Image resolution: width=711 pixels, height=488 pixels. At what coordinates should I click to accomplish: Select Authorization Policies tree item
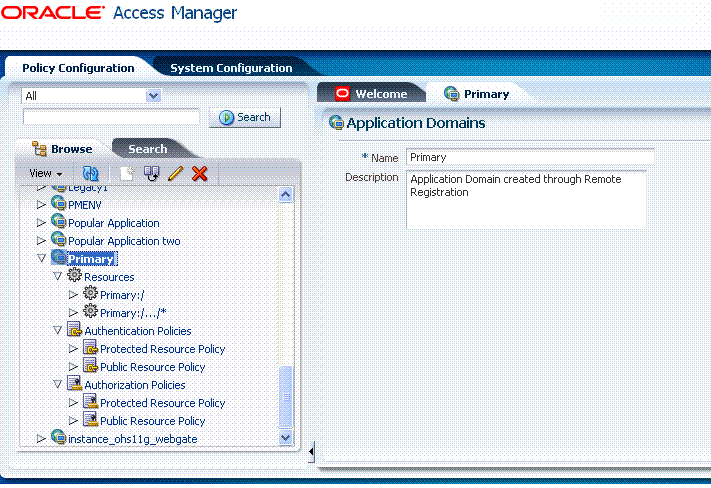point(135,385)
